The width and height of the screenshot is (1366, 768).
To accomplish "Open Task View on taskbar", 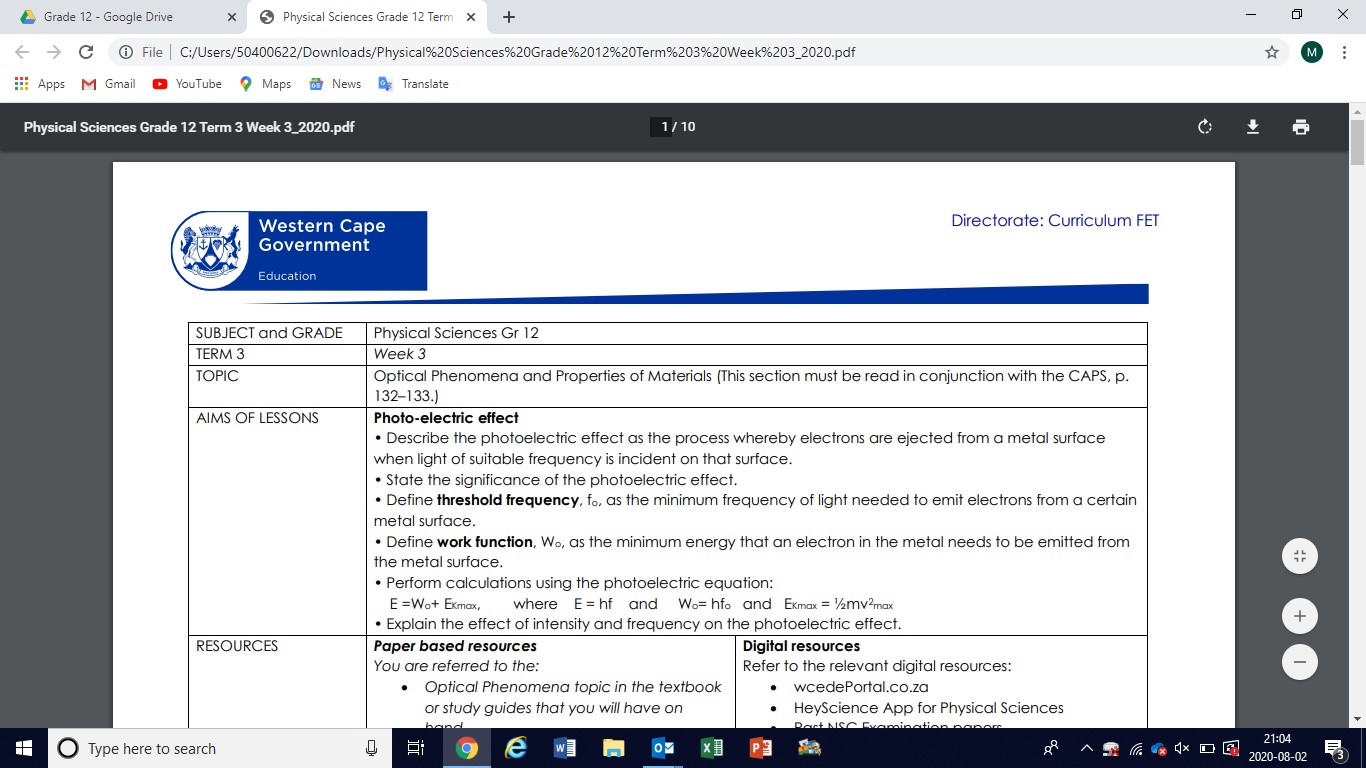I will tap(417, 748).
